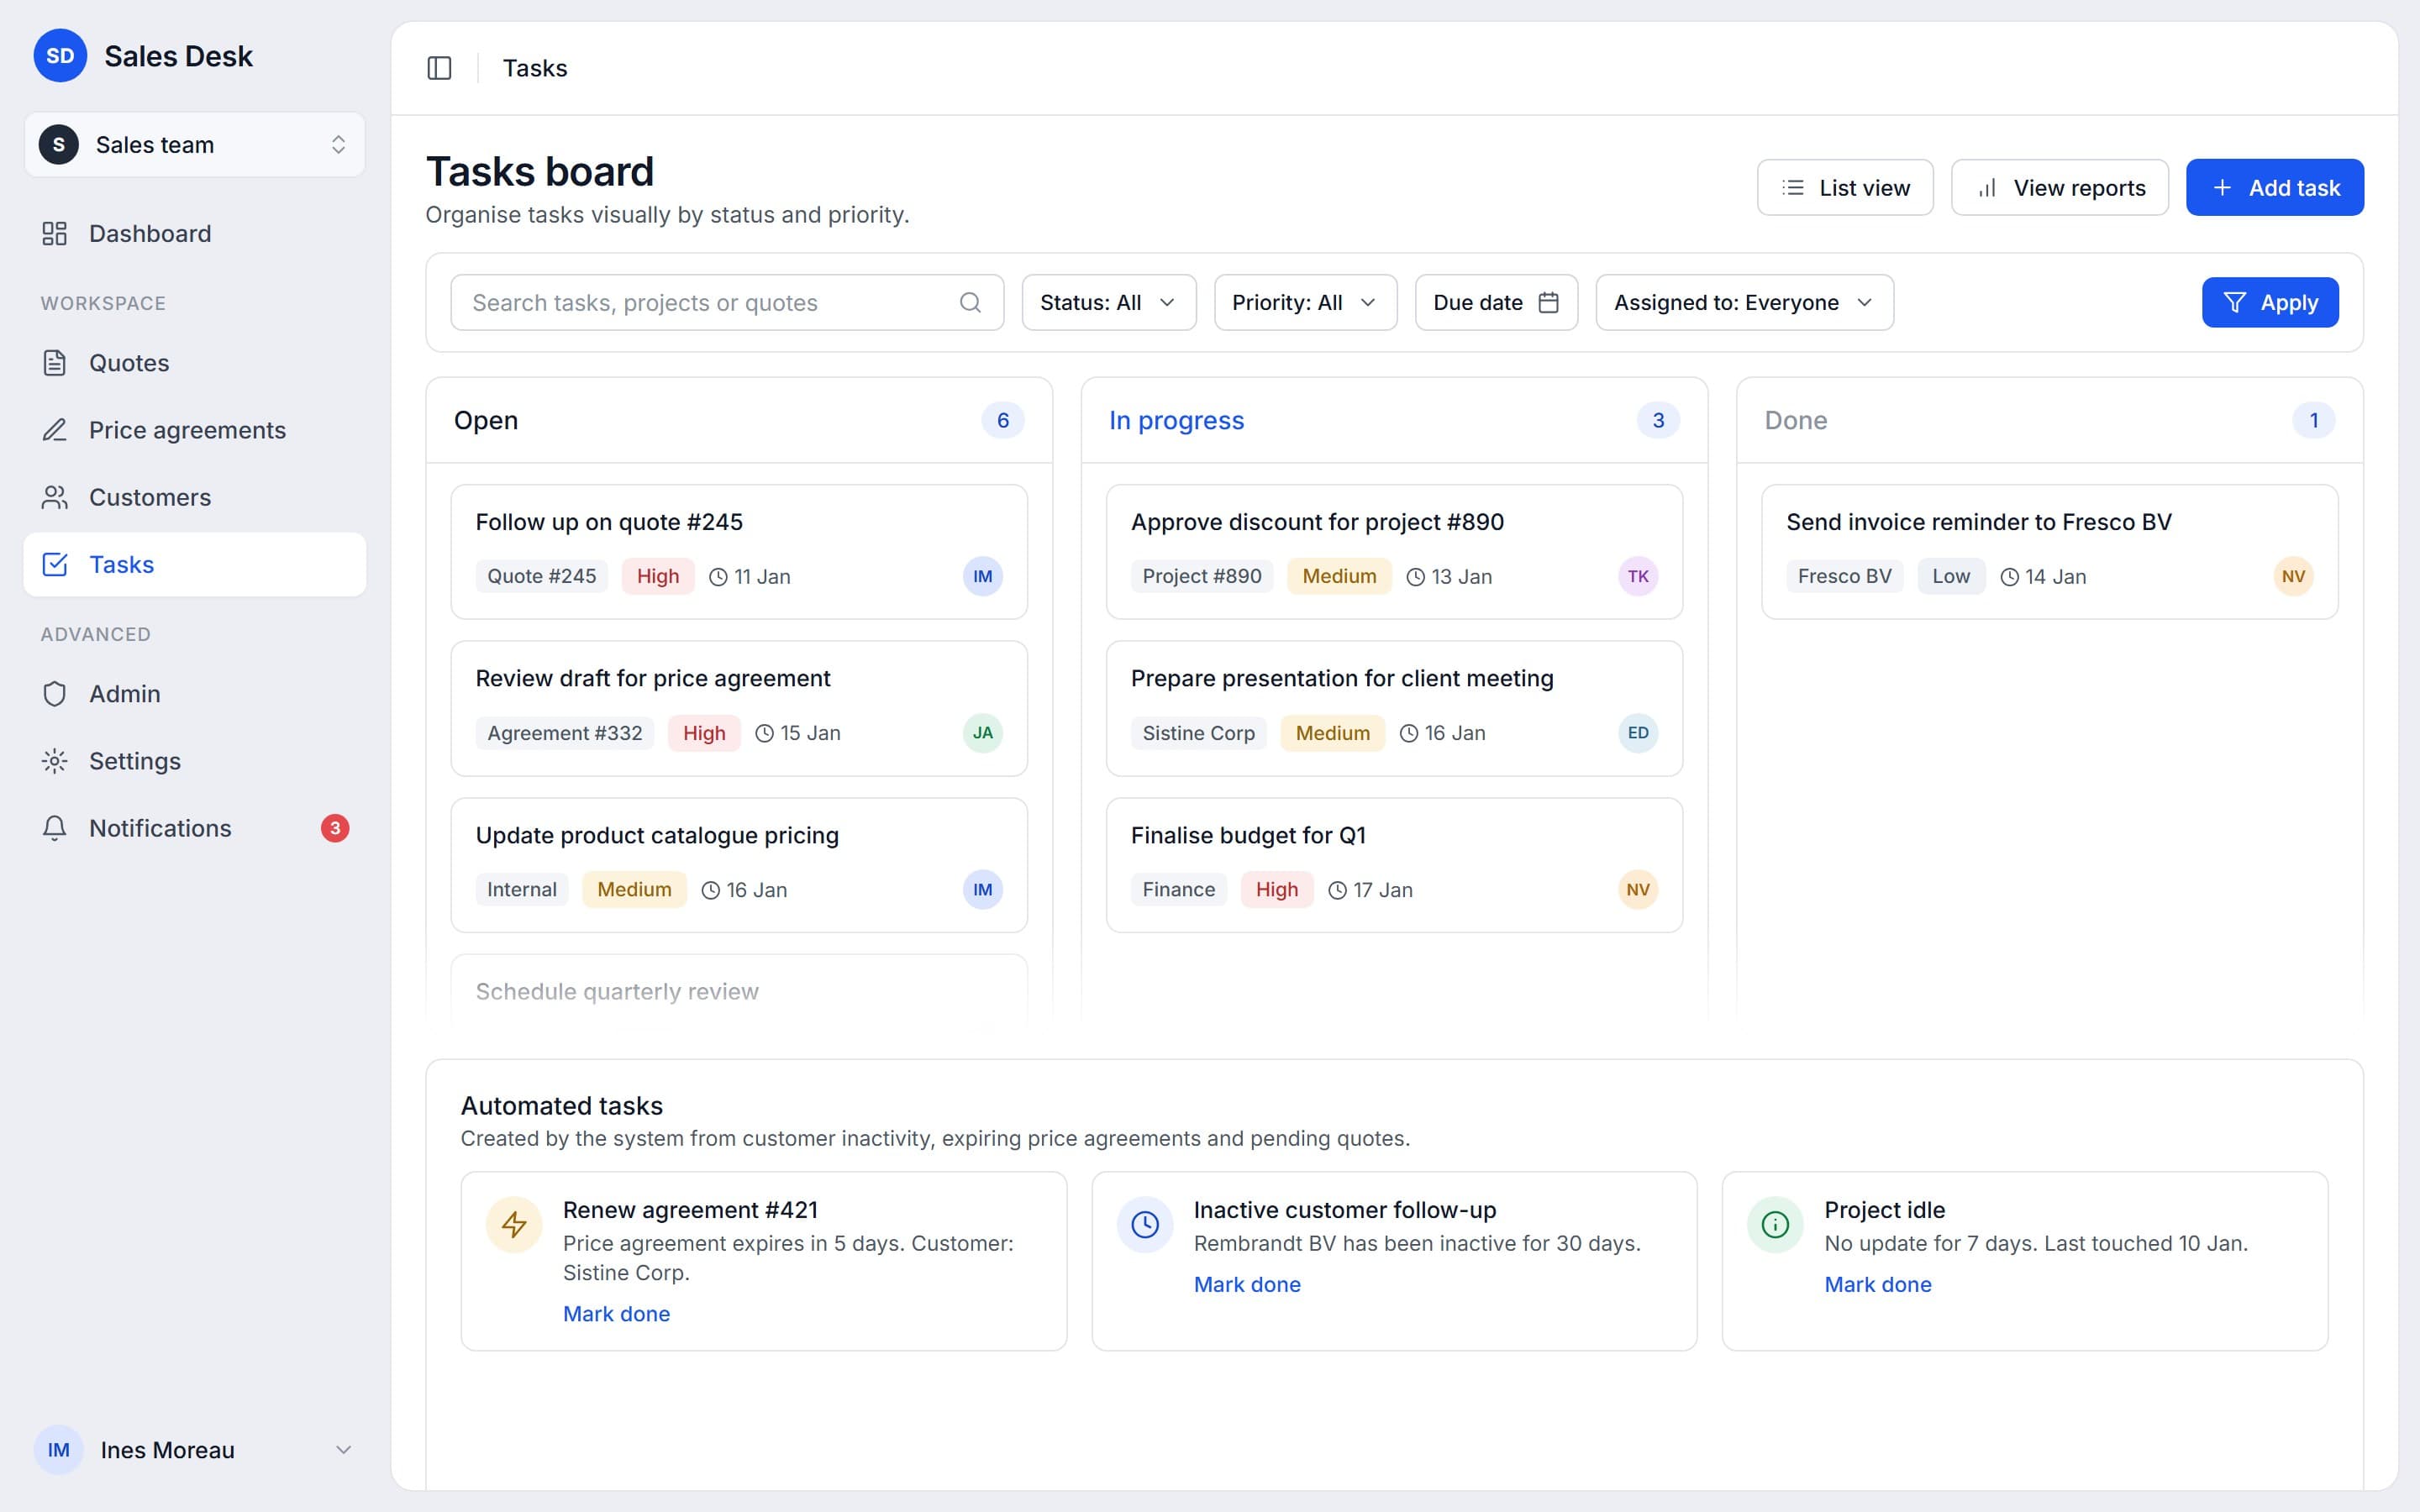Click the ED avatar on Prepare presentation card

click(1638, 733)
